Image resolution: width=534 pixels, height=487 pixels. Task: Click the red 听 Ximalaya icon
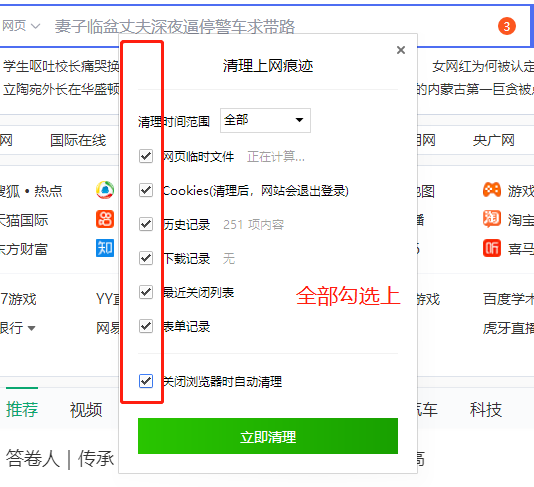[x=492, y=248]
